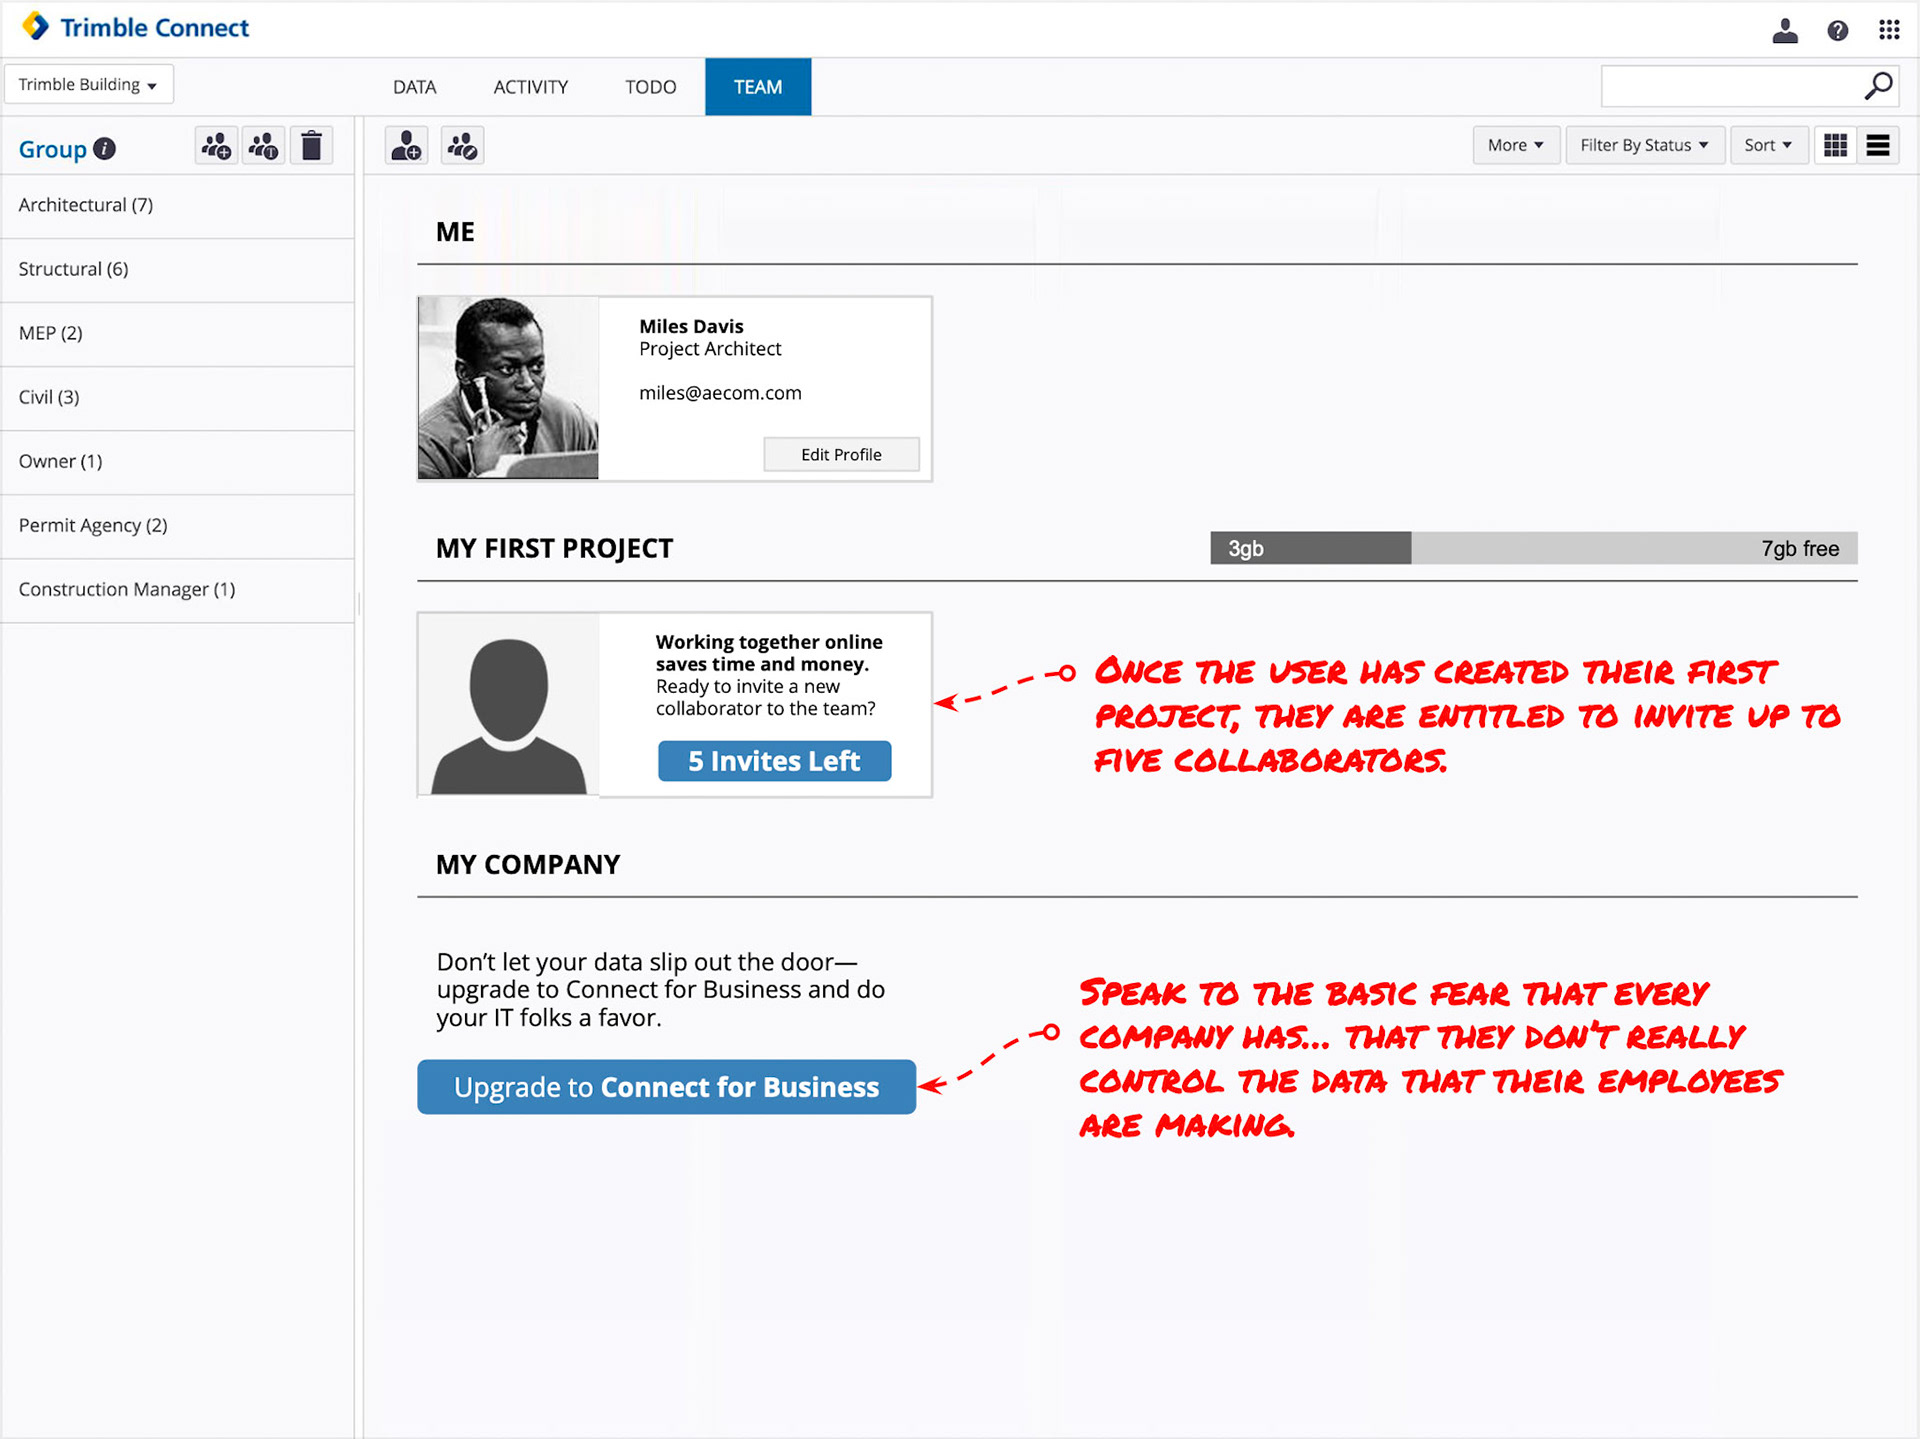The width and height of the screenshot is (1920, 1439).
Task: Delete group with trash icon
Action: tap(312, 146)
